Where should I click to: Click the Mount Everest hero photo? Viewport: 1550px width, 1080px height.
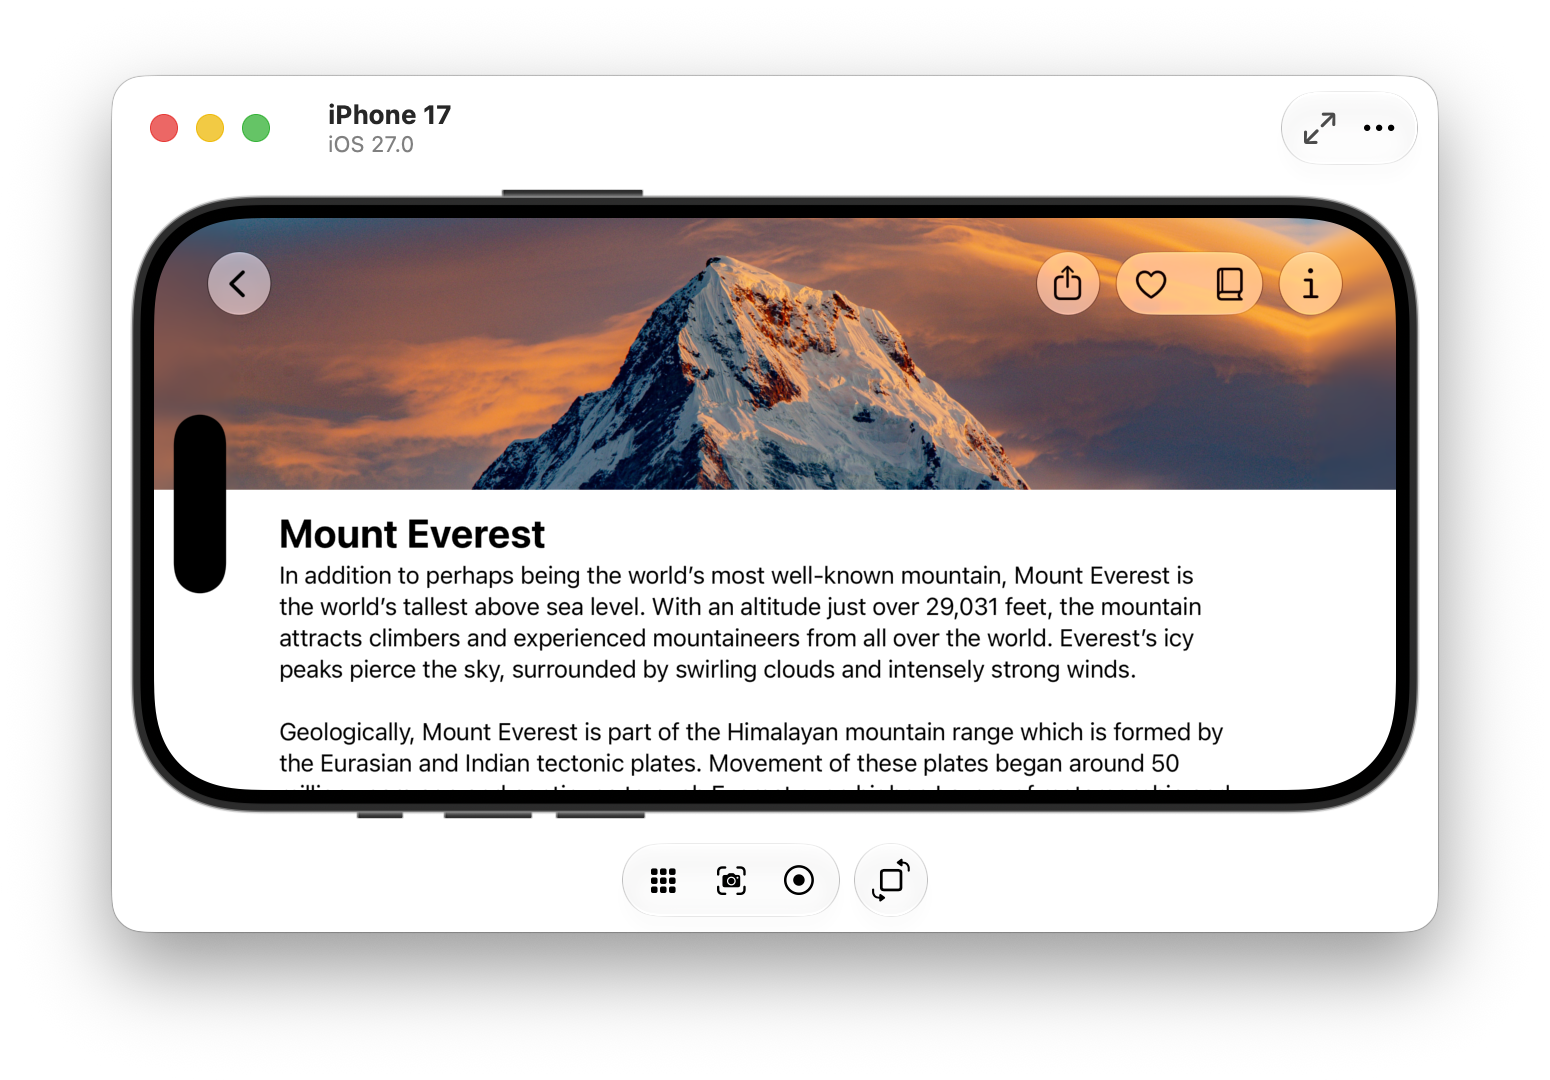click(775, 353)
